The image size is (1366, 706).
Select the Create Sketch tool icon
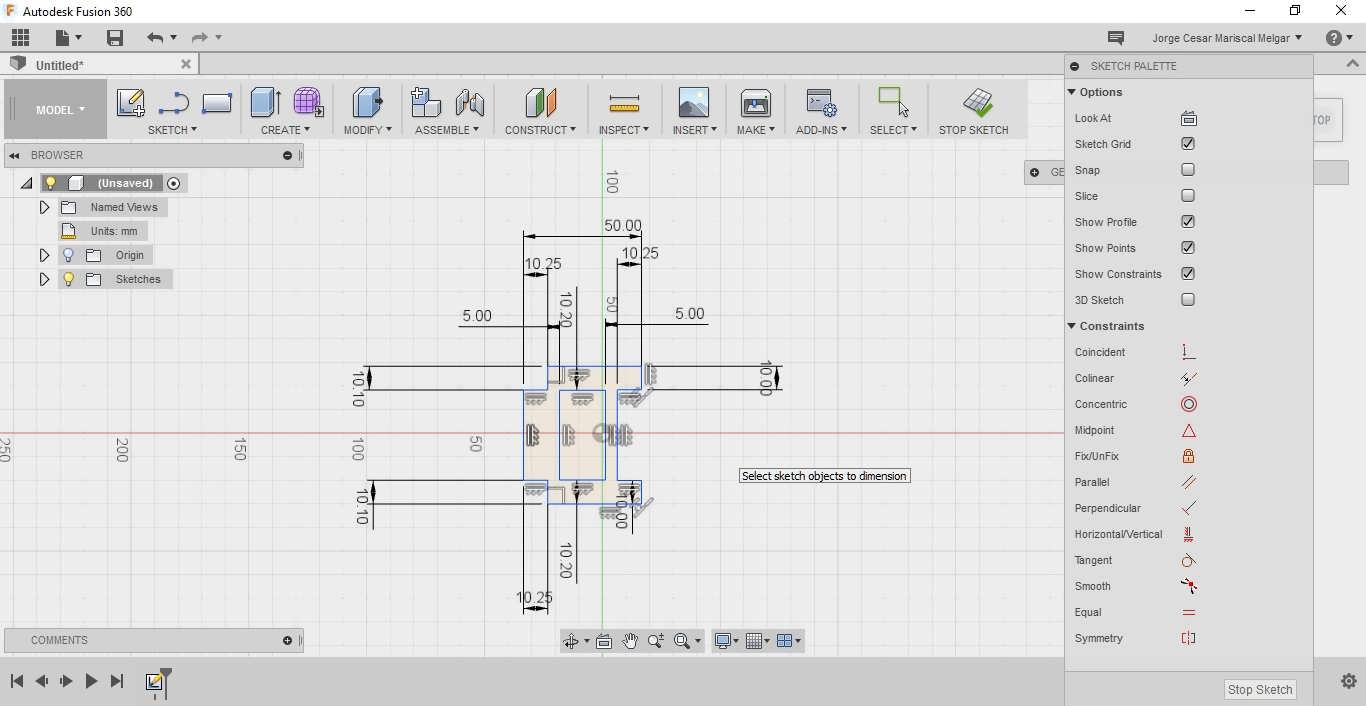click(130, 102)
